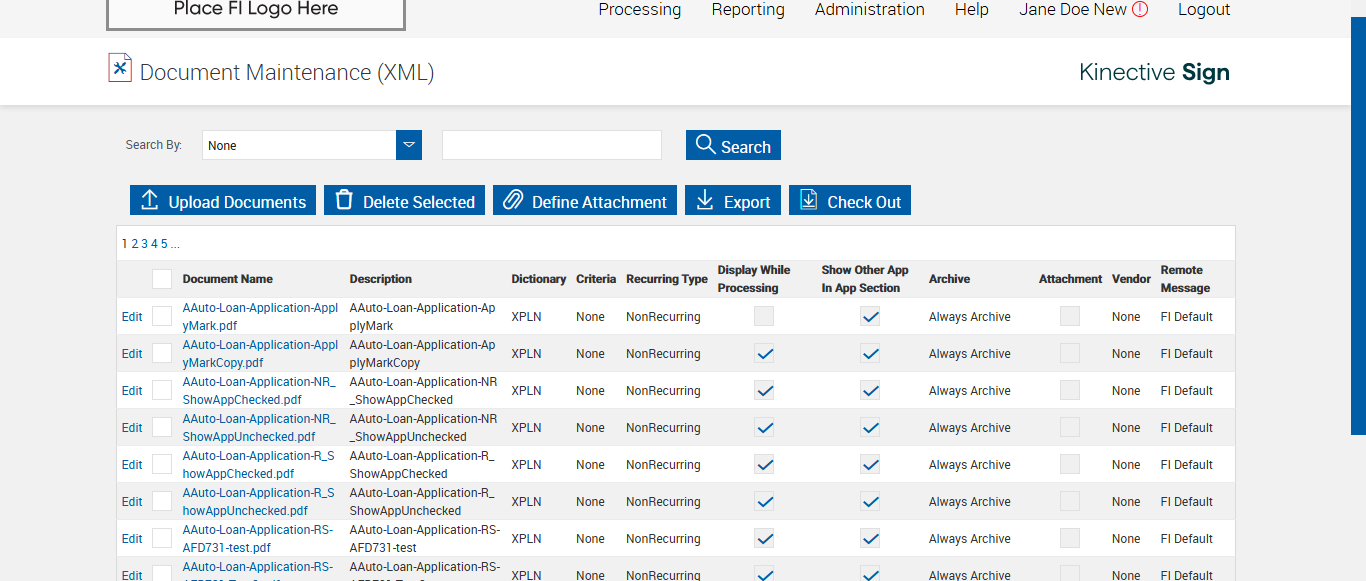This screenshot has height=581, width=1366.
Task: Open the Reporting menu
Action: coord(748,10)
